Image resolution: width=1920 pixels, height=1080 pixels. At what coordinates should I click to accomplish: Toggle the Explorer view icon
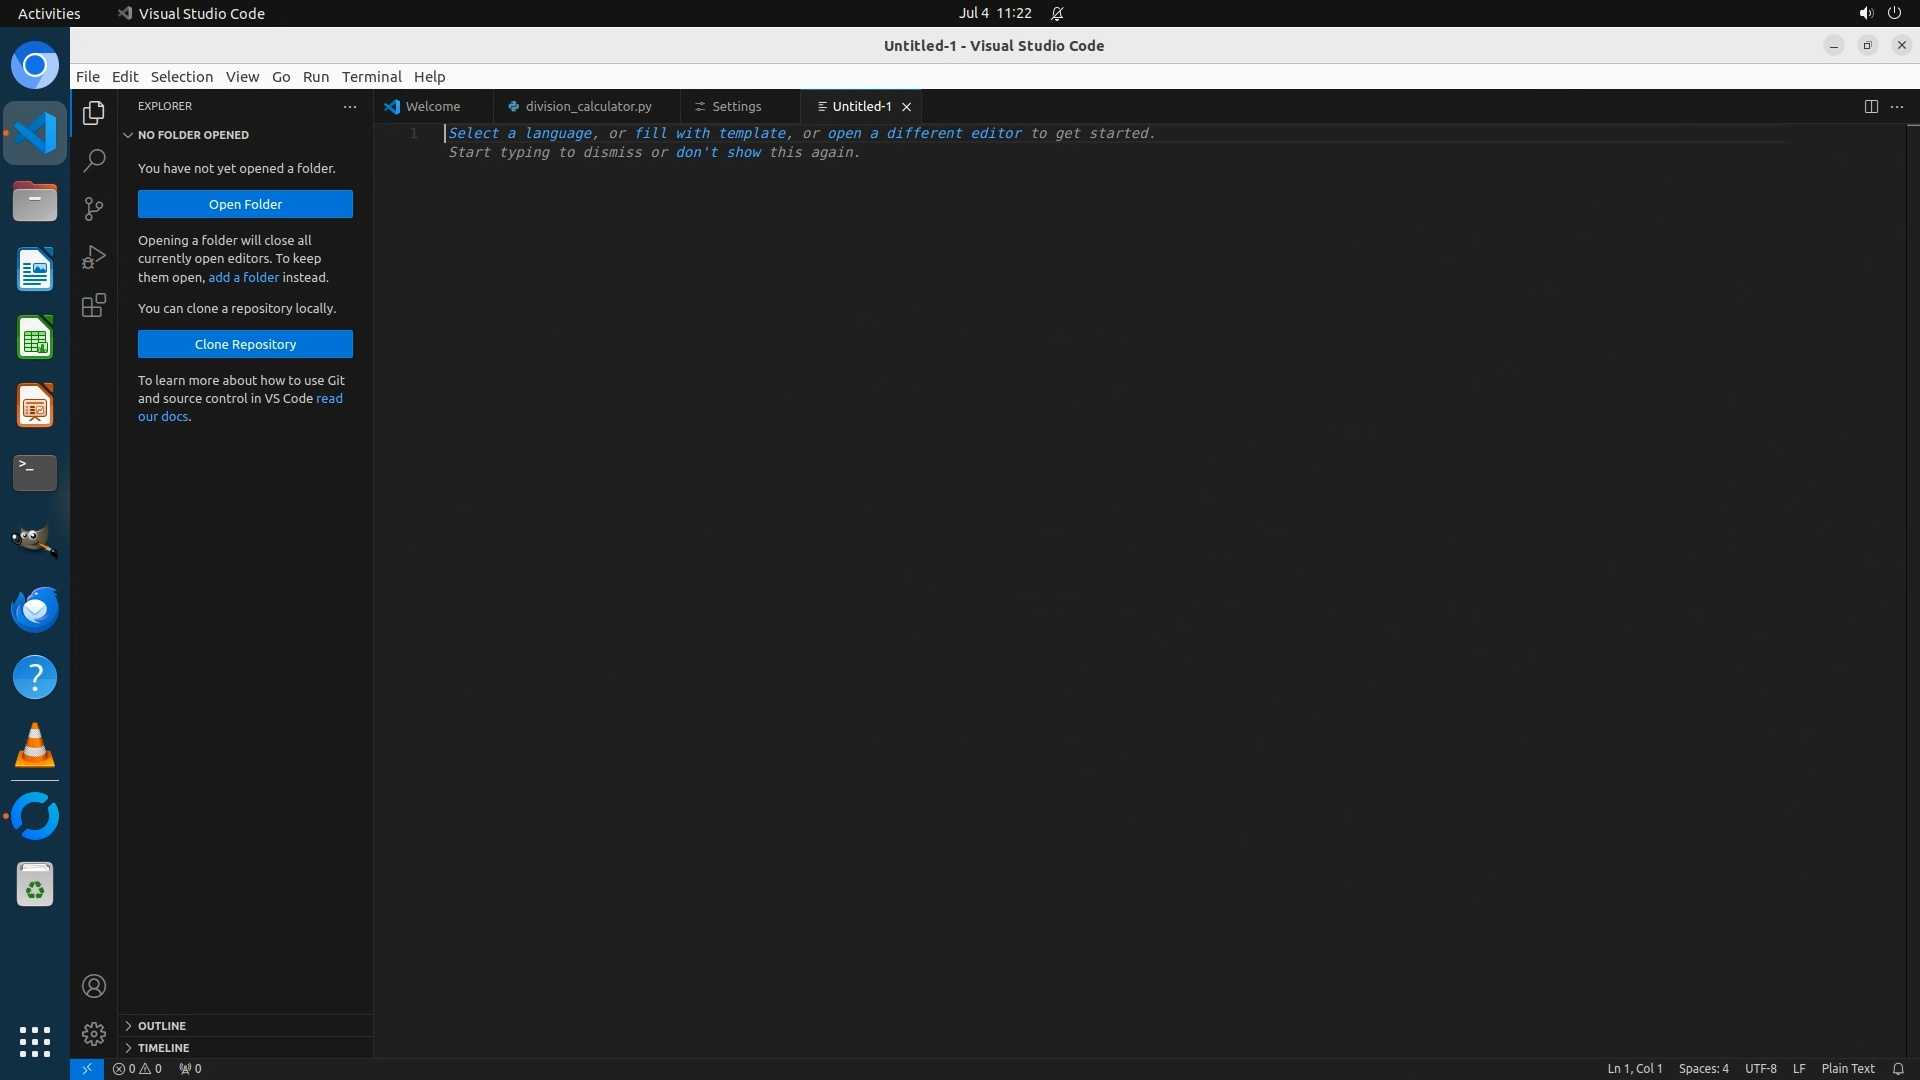(94, 113)
